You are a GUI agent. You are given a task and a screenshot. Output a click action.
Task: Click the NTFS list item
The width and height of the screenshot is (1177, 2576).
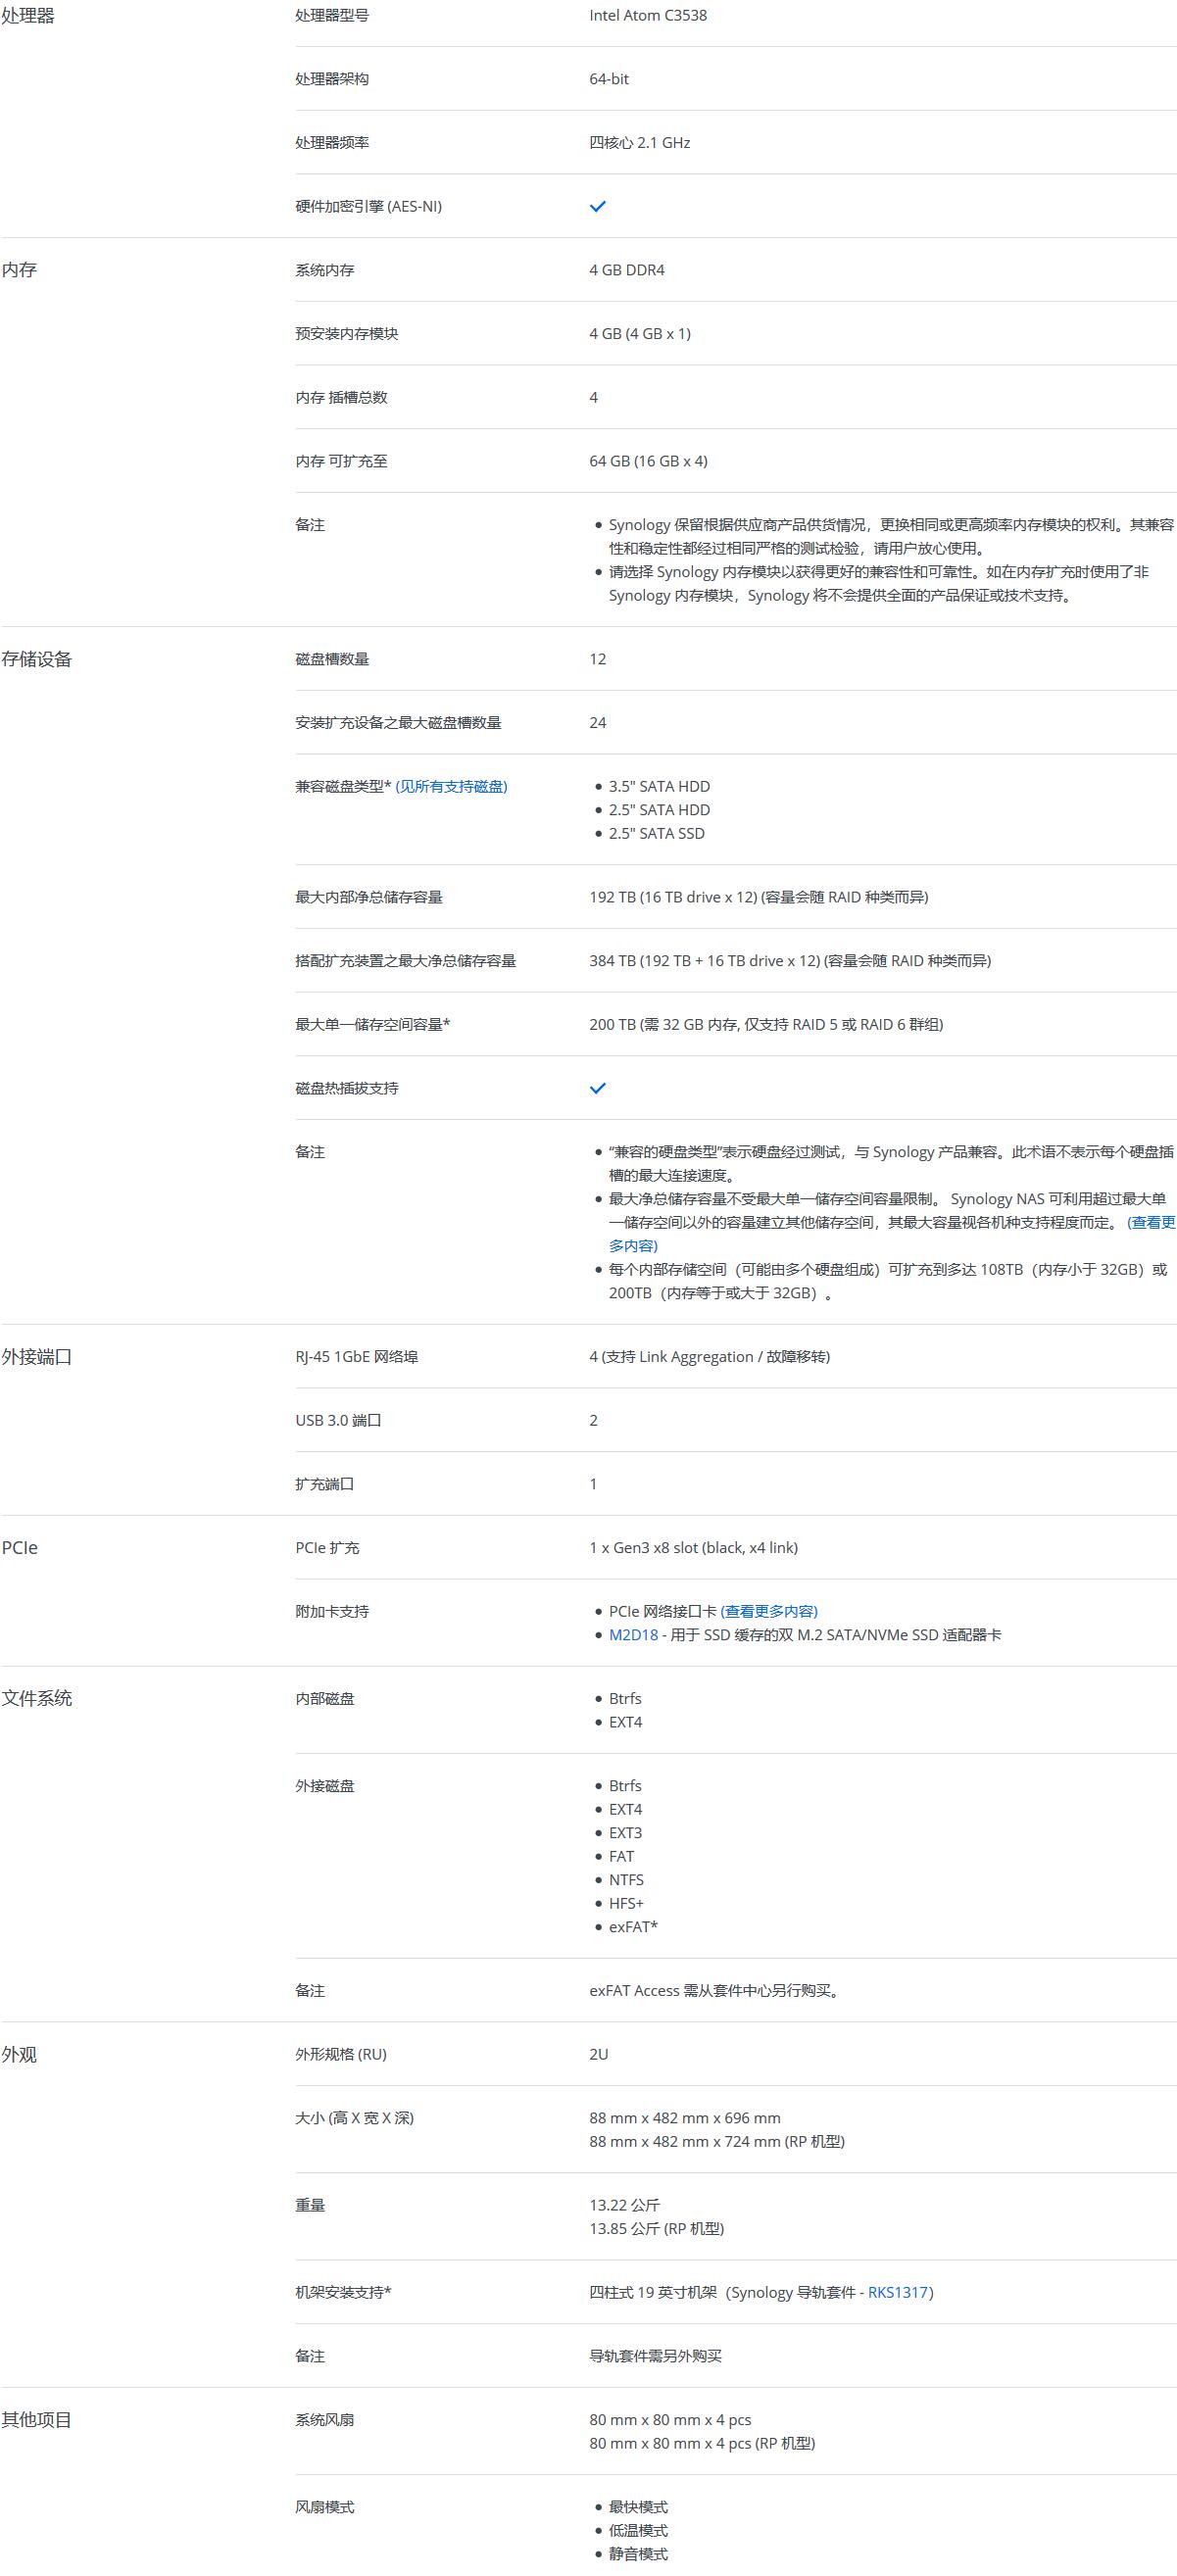(x=626, y=1880)
